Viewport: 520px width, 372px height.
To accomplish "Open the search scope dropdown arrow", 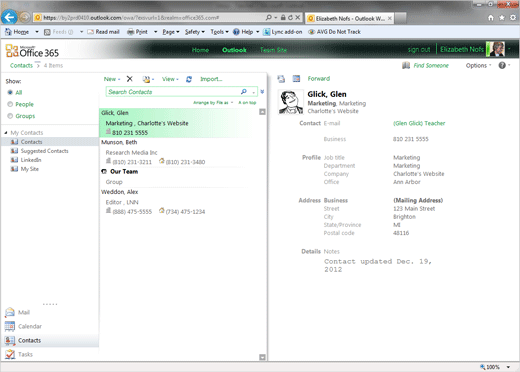I will coord(254,92).
